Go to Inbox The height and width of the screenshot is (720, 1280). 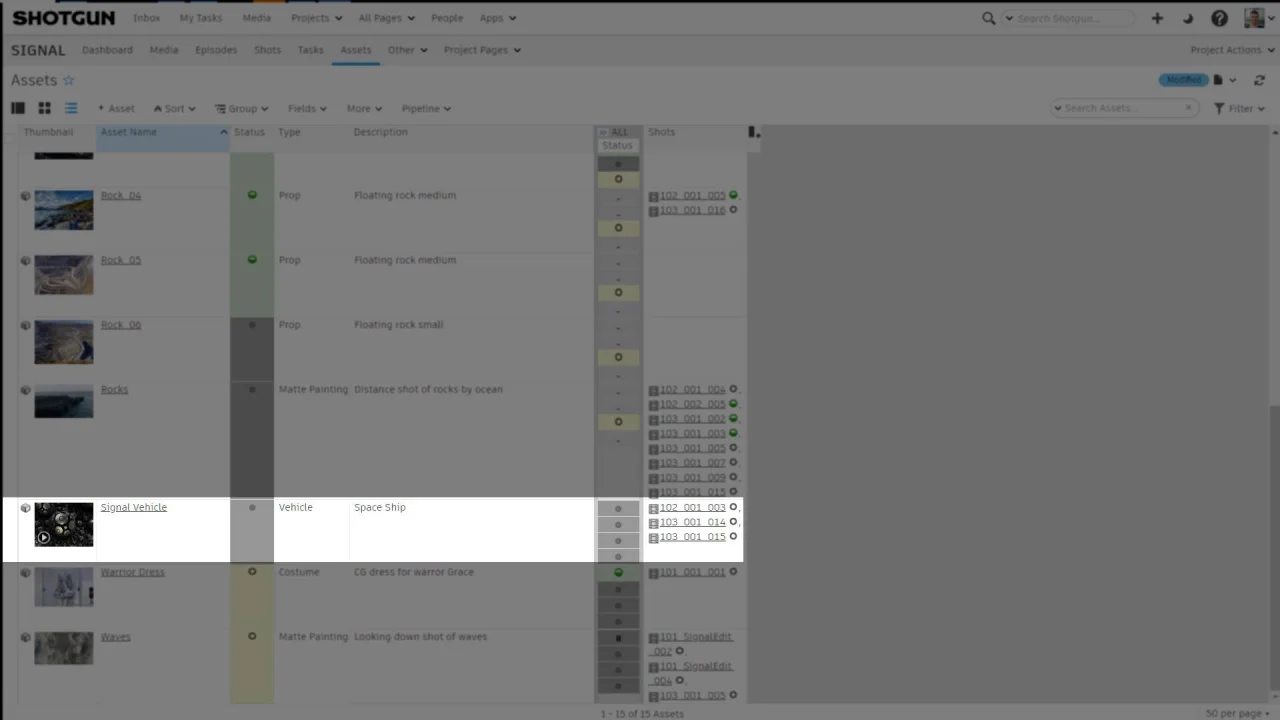tap(146, 18)
